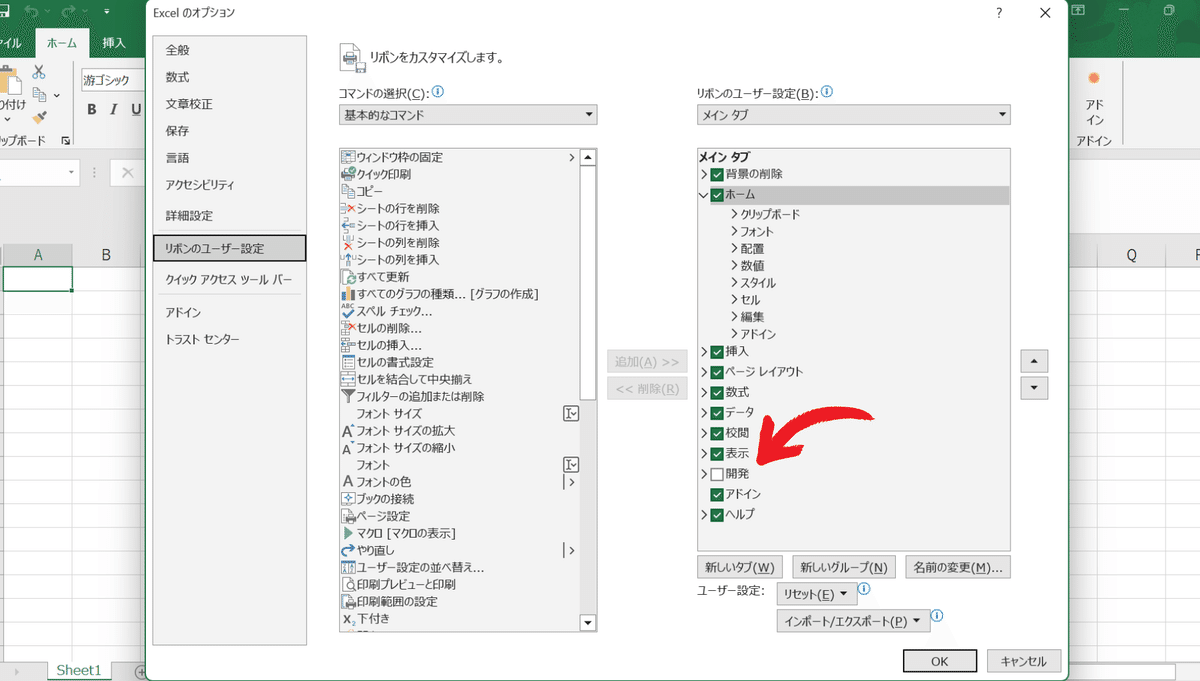Screen dimensions: 1200x681
Task: Click the フォントの色 icon
Action: coord(348,481)
